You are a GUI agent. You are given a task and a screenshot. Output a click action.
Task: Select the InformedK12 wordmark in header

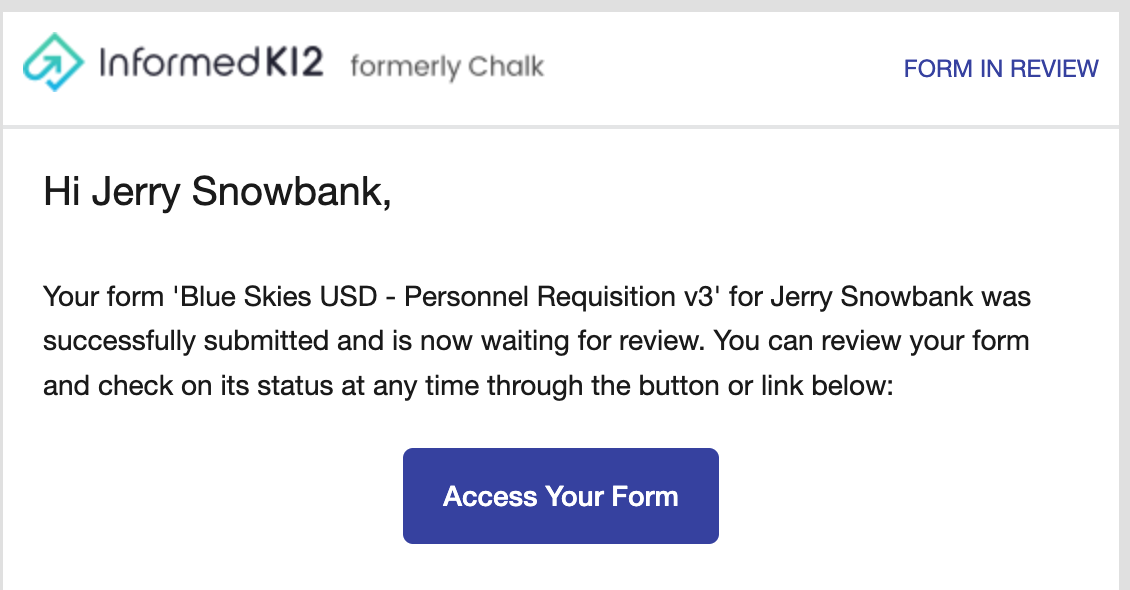pos(211,63)
